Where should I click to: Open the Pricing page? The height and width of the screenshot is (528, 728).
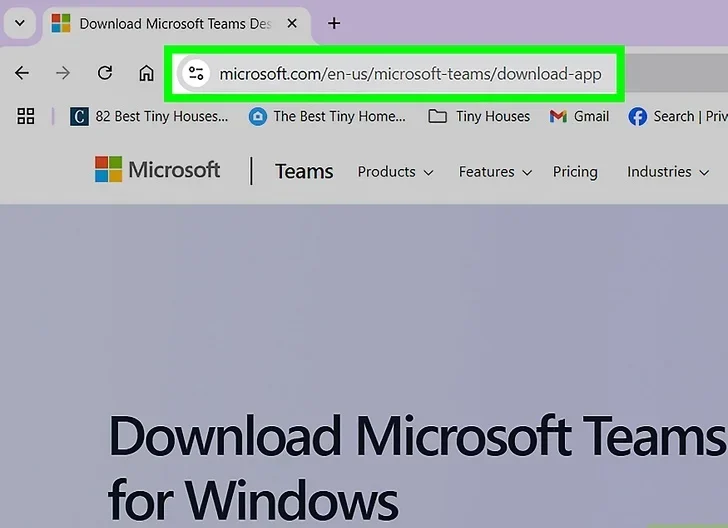(x=575, y=172)
